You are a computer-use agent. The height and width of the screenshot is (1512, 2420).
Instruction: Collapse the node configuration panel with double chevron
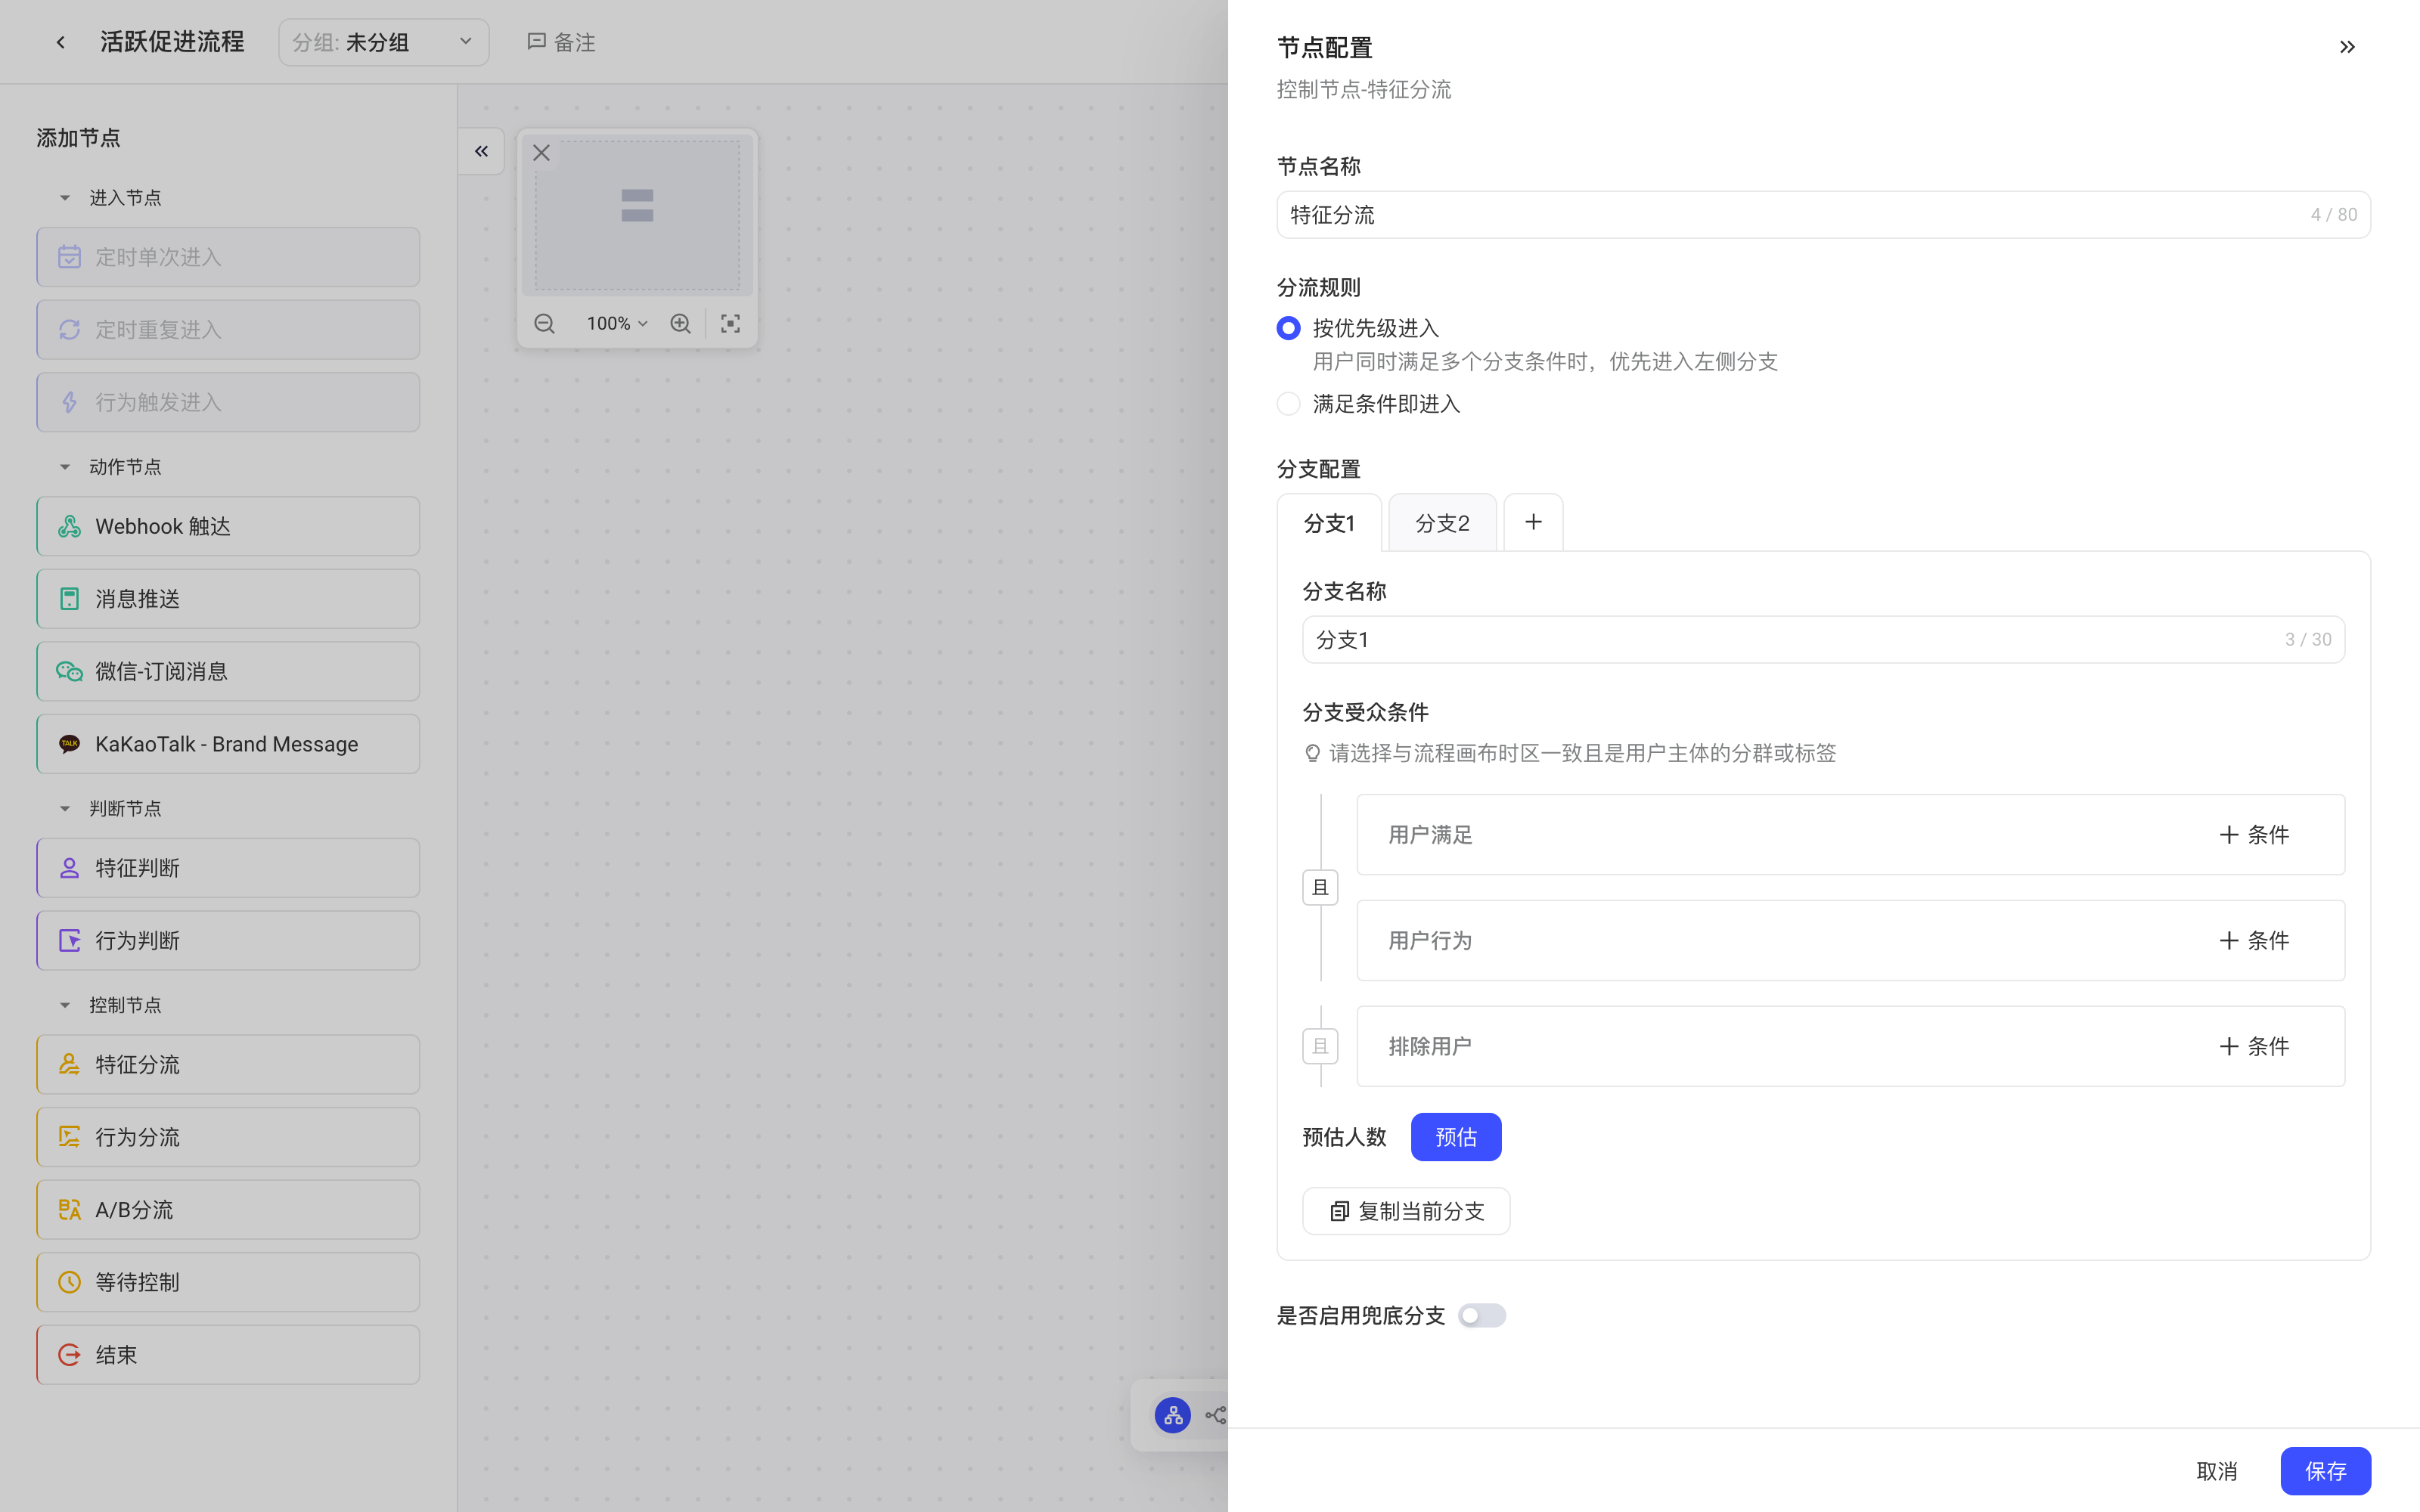coord(2347,47)
